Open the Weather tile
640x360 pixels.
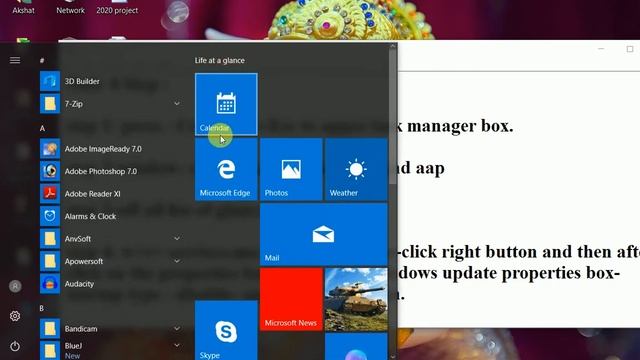(356, 169)
